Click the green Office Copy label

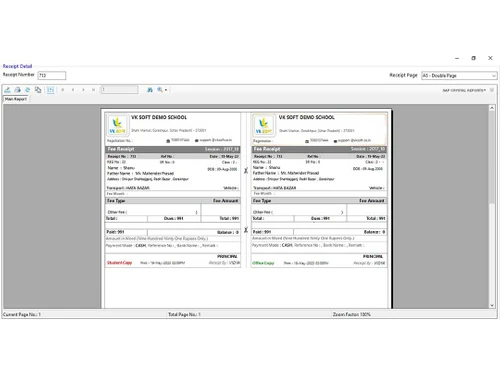(263, 263)
